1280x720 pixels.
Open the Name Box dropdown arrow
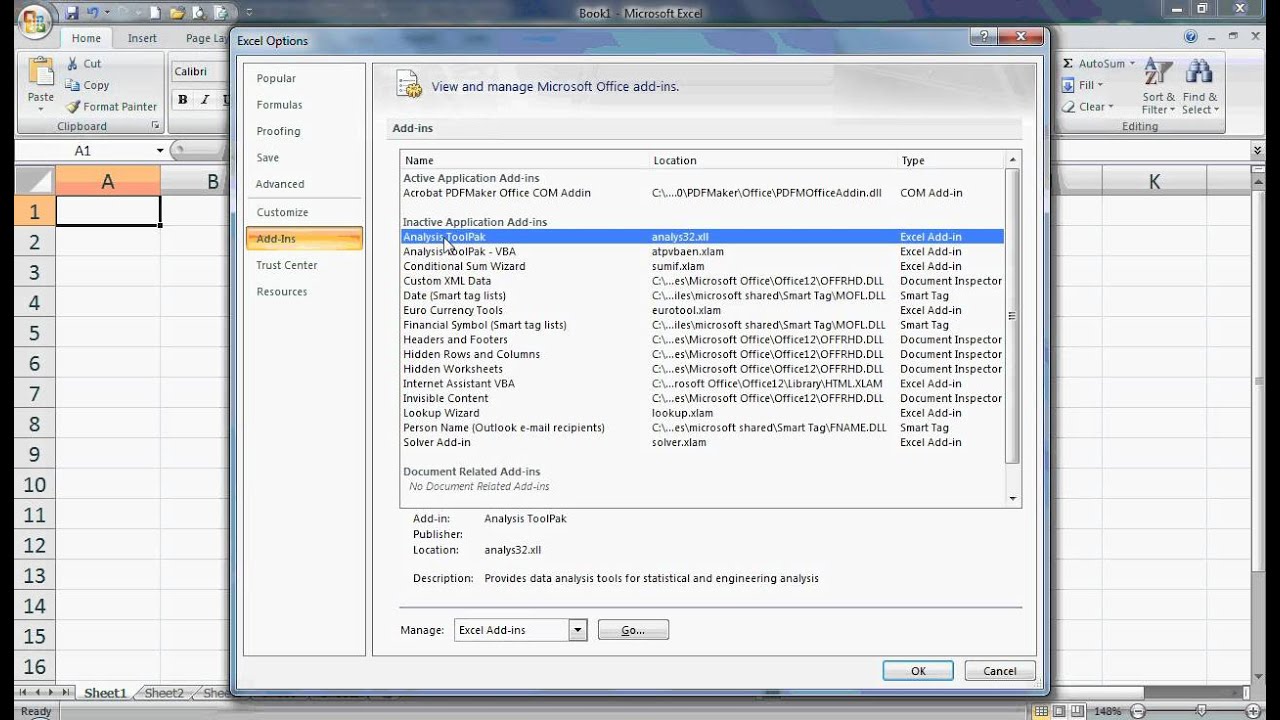point(159,151)
